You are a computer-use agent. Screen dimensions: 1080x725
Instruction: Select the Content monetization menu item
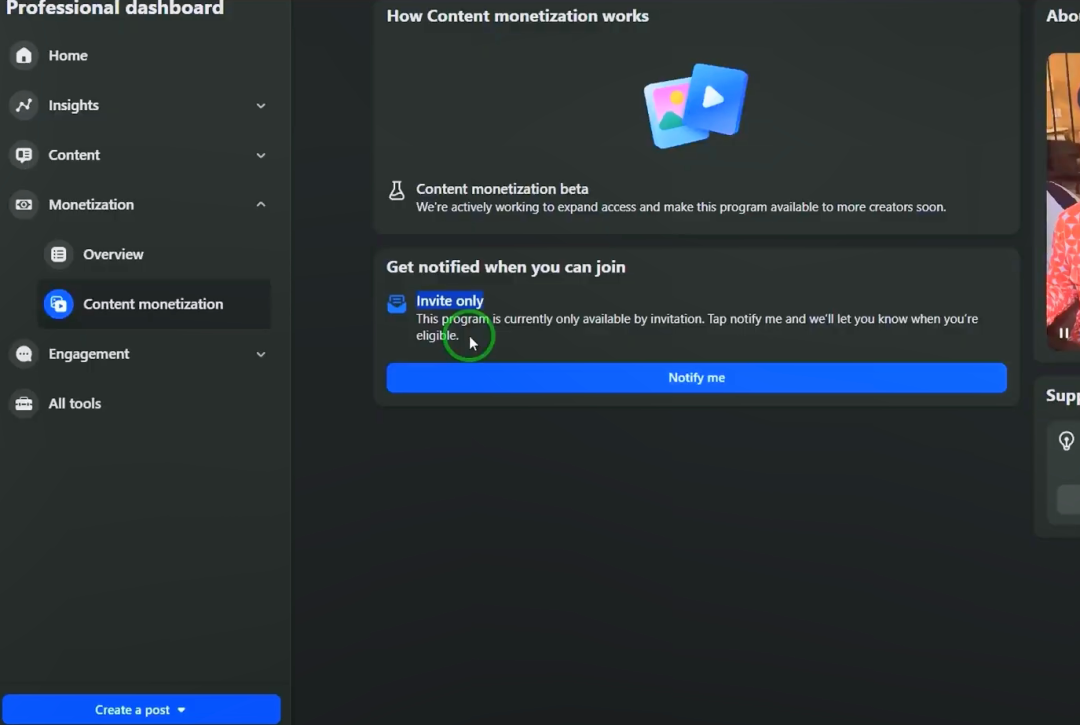click(154, 304)
